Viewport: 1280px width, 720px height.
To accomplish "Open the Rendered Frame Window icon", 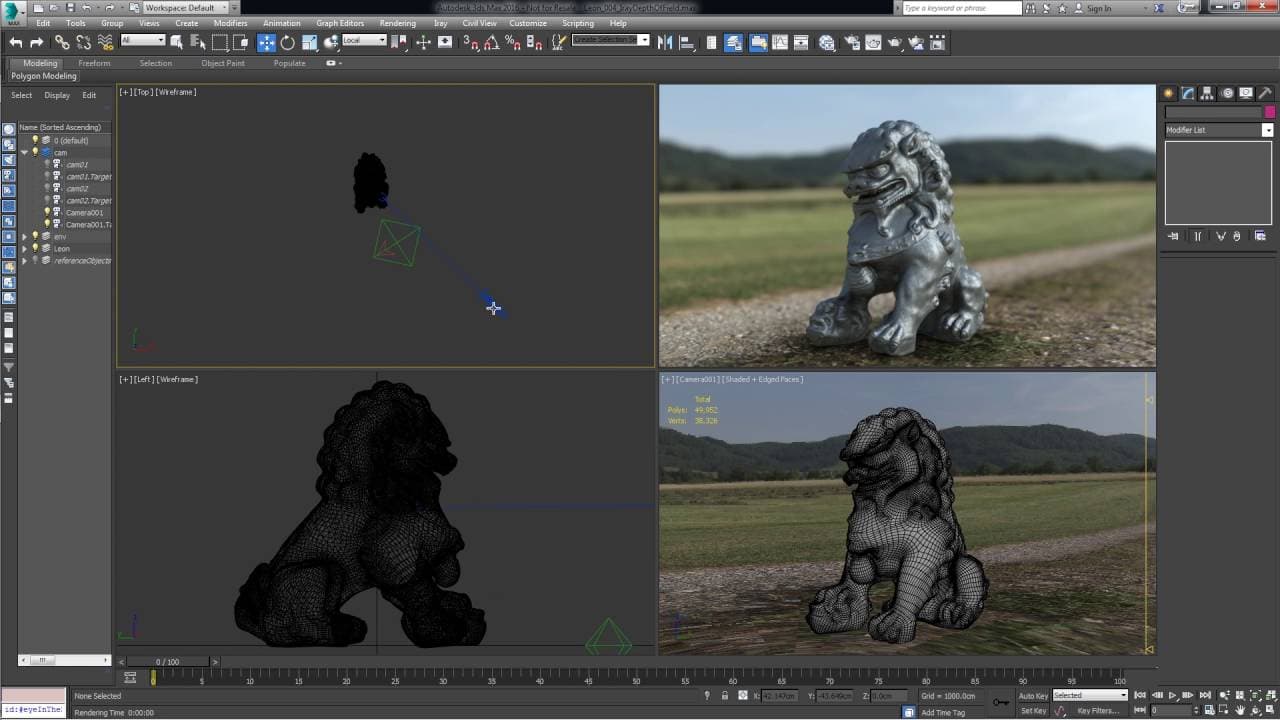I will (873, 42).
